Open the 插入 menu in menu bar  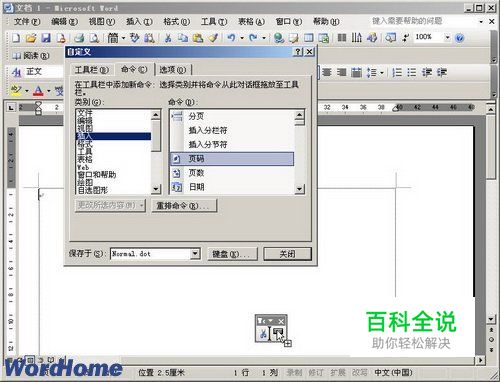click(139, 22)
